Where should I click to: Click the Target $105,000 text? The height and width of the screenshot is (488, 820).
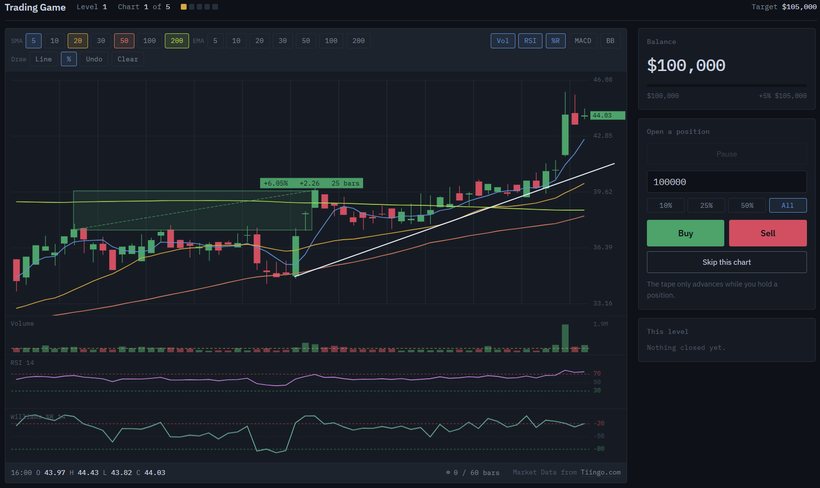(x=783, y=7)
